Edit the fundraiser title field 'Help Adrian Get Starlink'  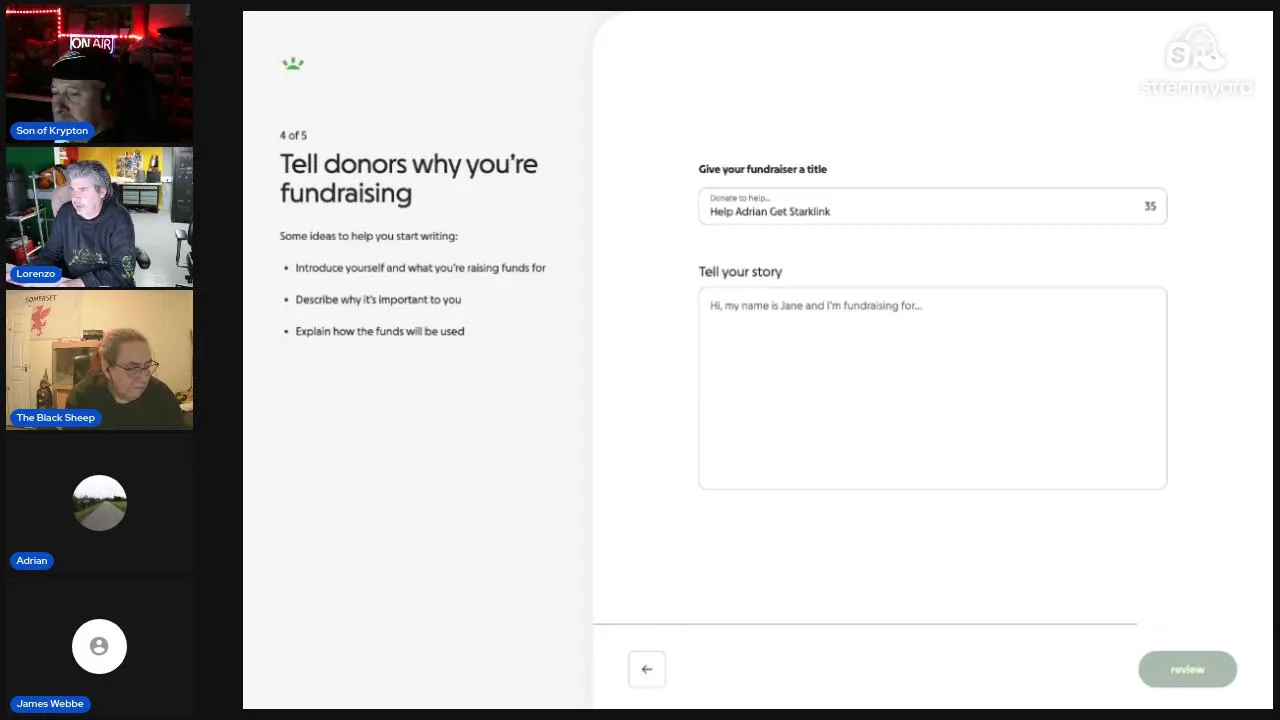click(932, 206)
